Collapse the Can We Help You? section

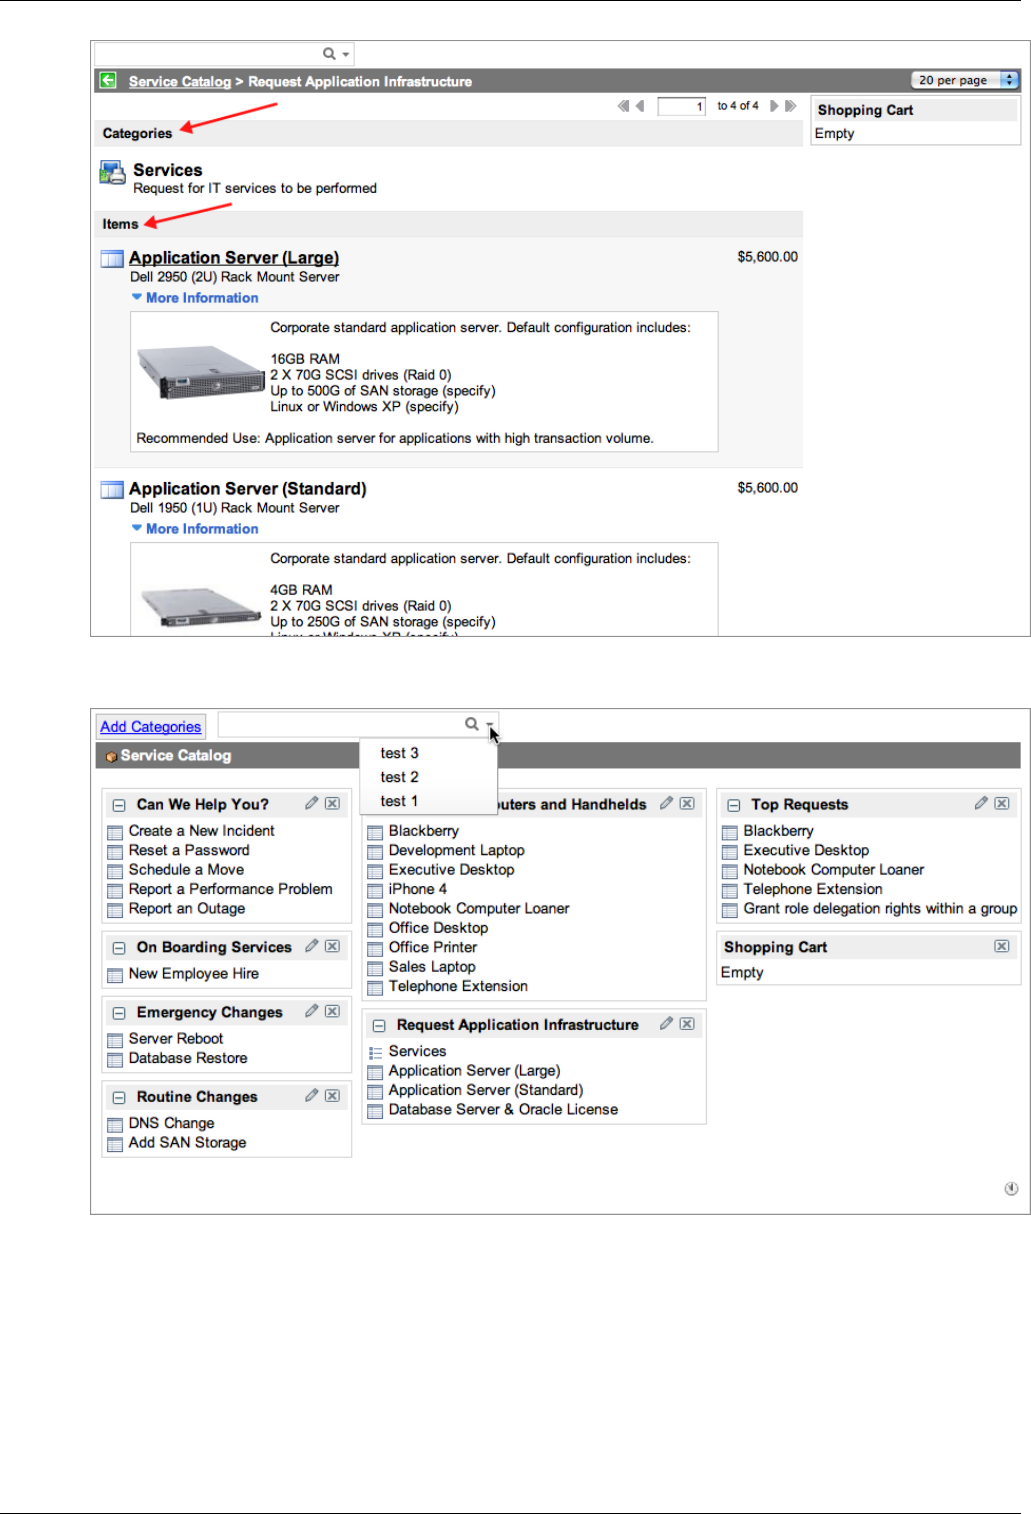118,805
